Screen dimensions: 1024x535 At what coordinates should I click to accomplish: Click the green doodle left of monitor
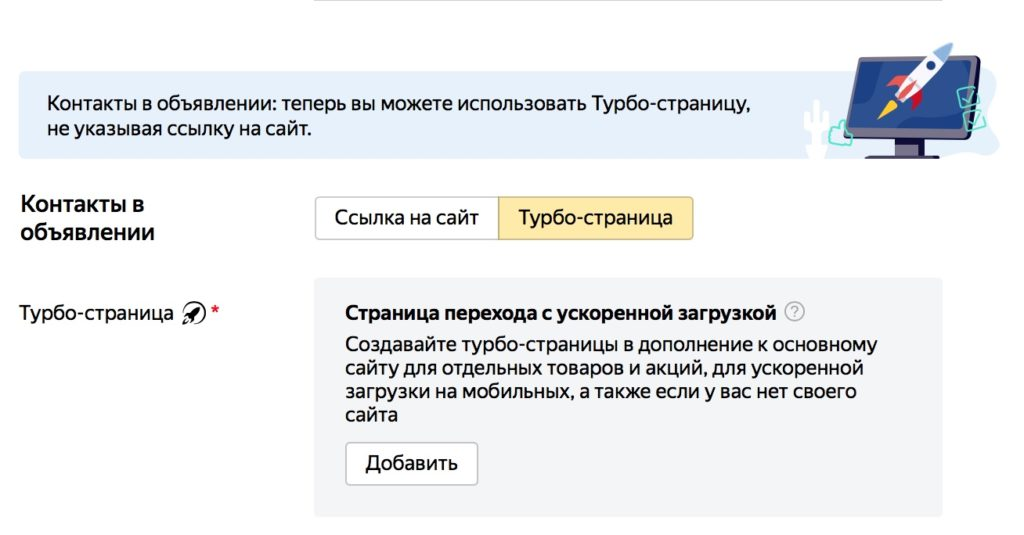839,131
